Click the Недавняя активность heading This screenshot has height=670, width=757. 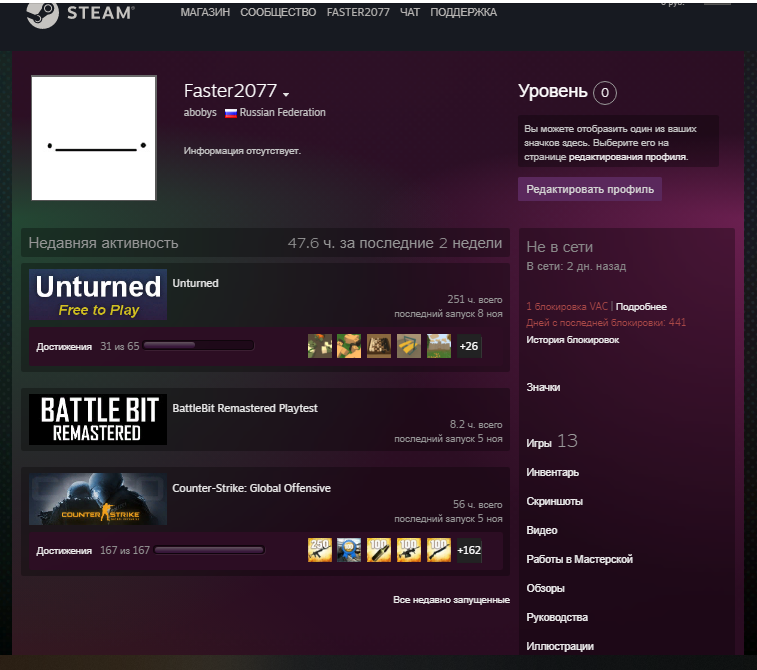point(103,243)
